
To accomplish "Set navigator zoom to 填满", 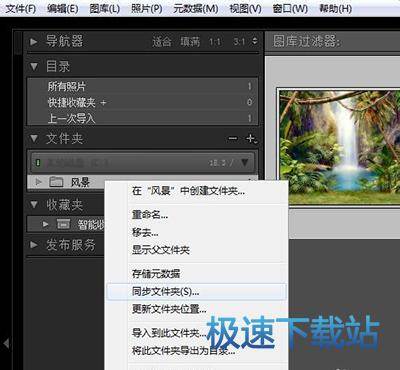I will (190, 42).
